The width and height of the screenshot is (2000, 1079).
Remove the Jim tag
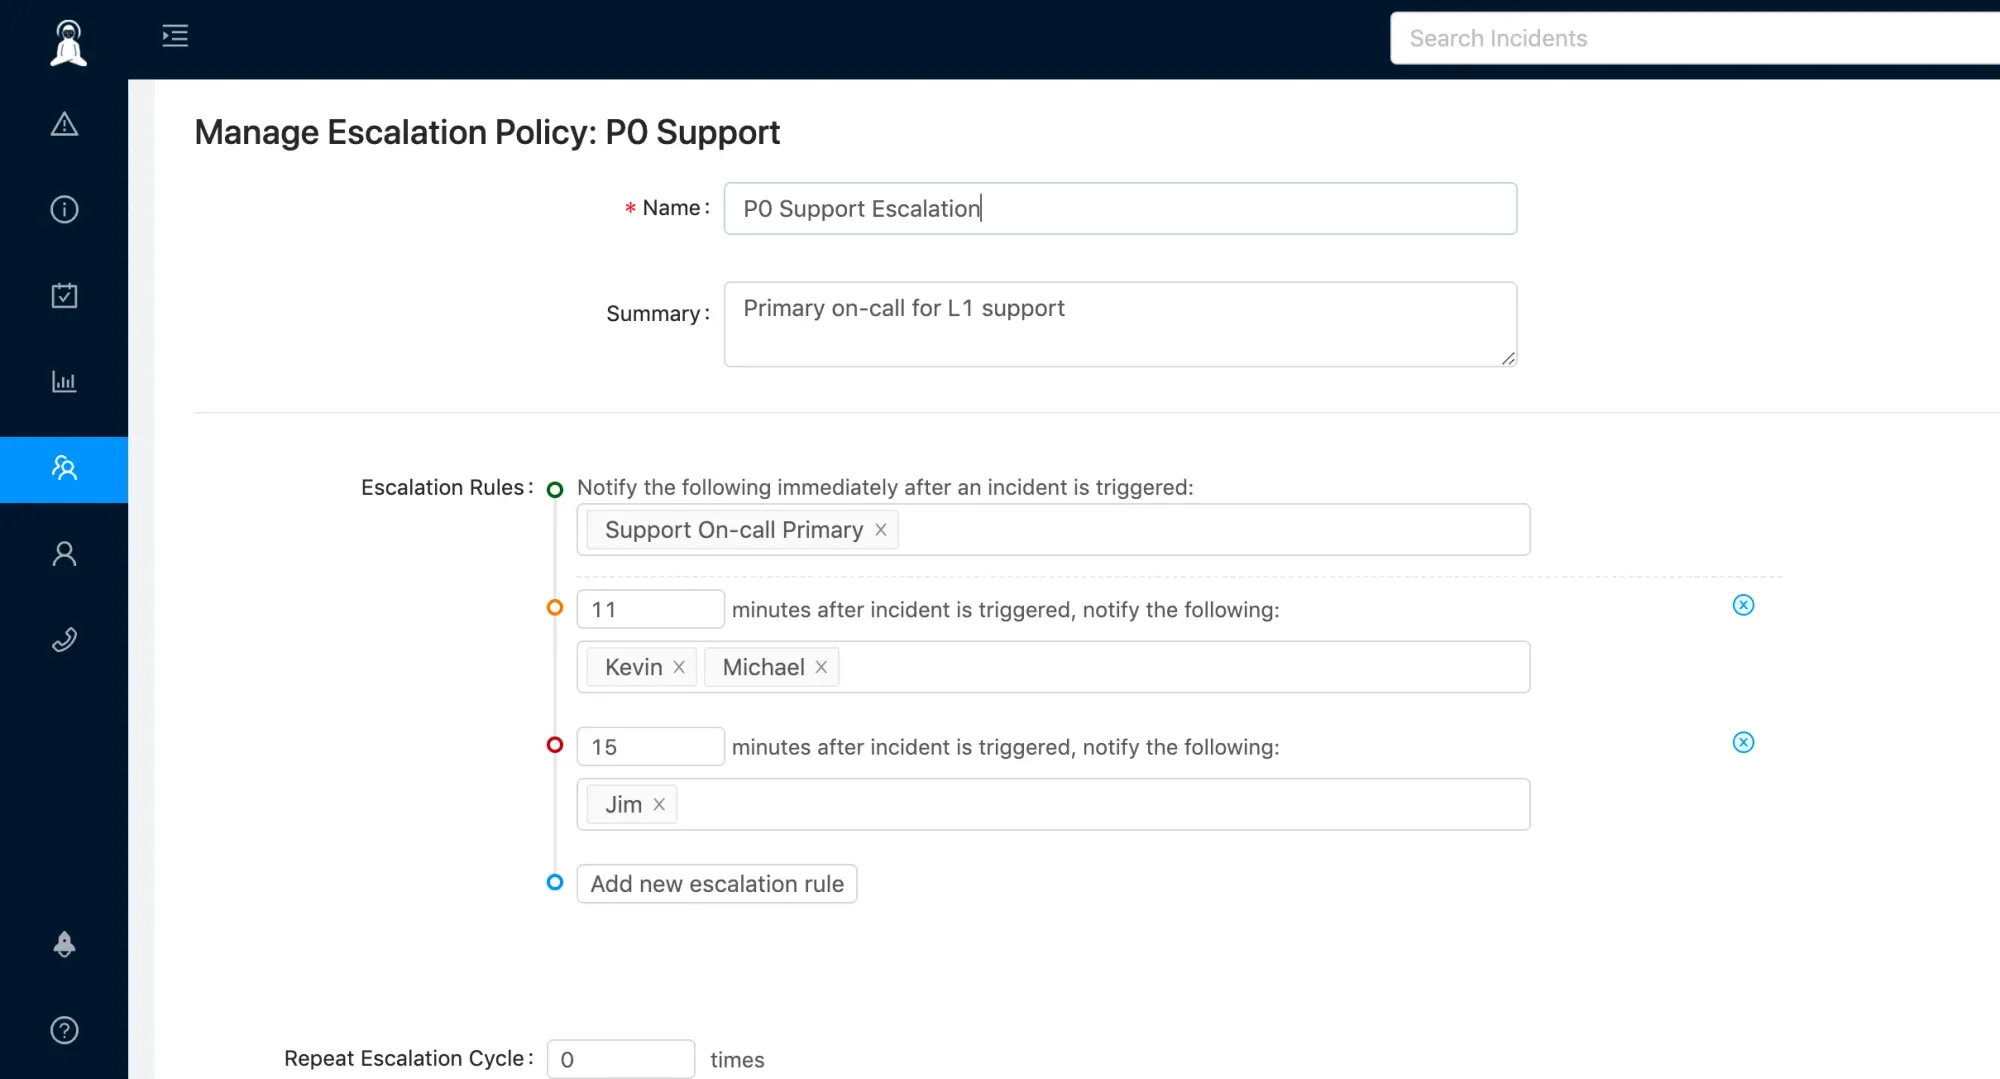[x=659, y=804]
